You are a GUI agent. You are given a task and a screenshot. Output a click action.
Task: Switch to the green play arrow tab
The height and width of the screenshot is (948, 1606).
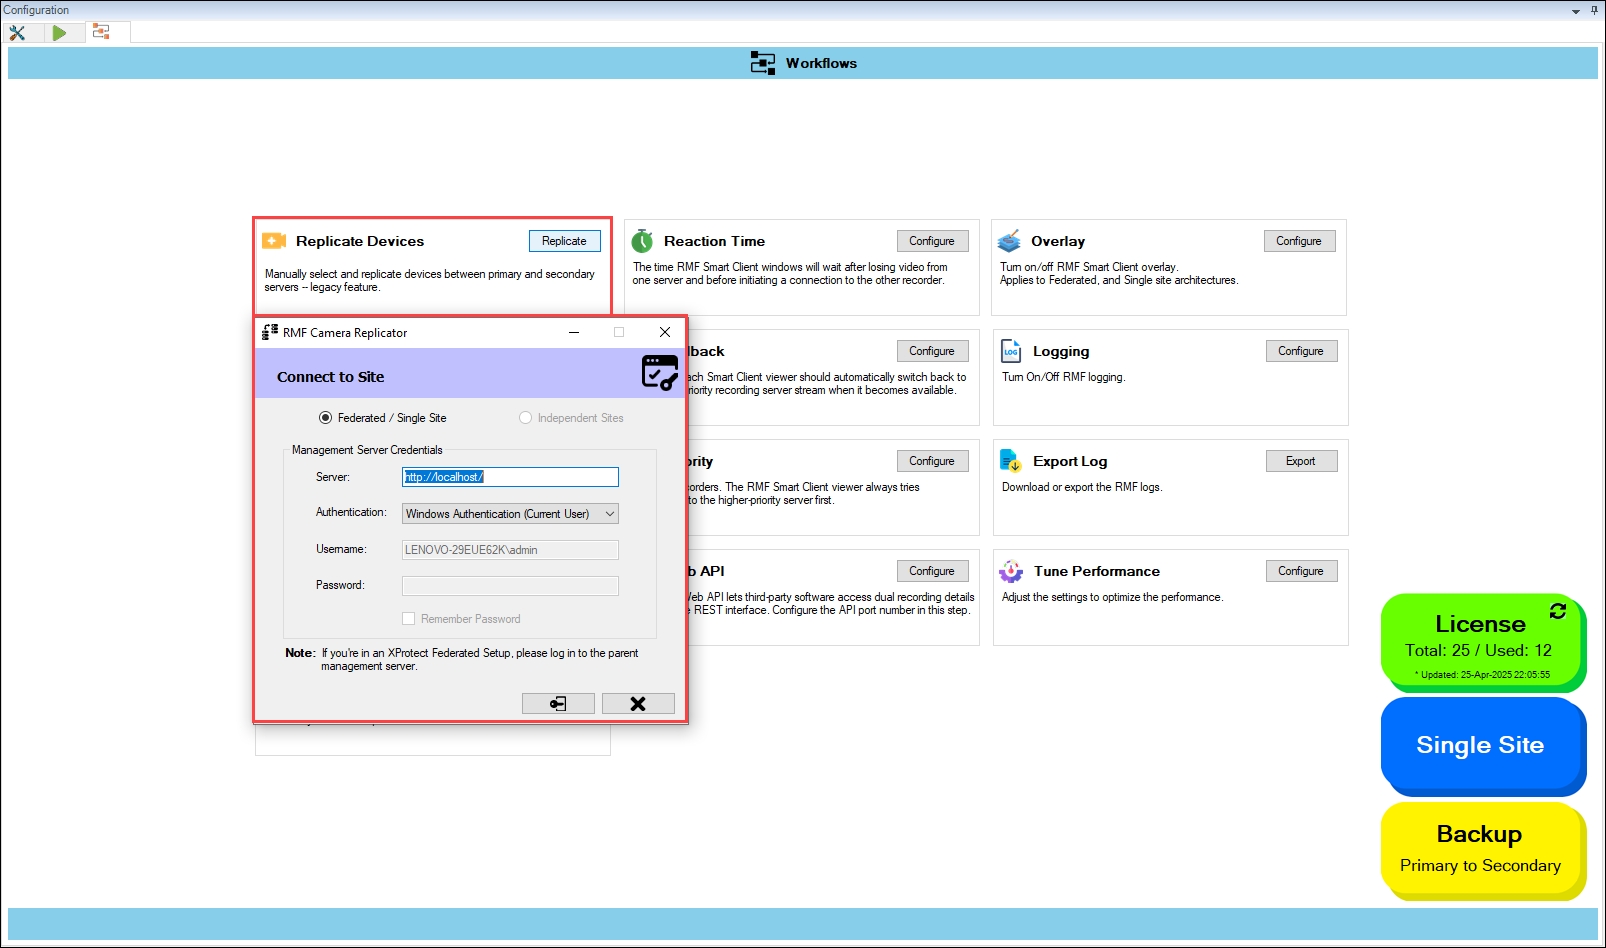59,33
